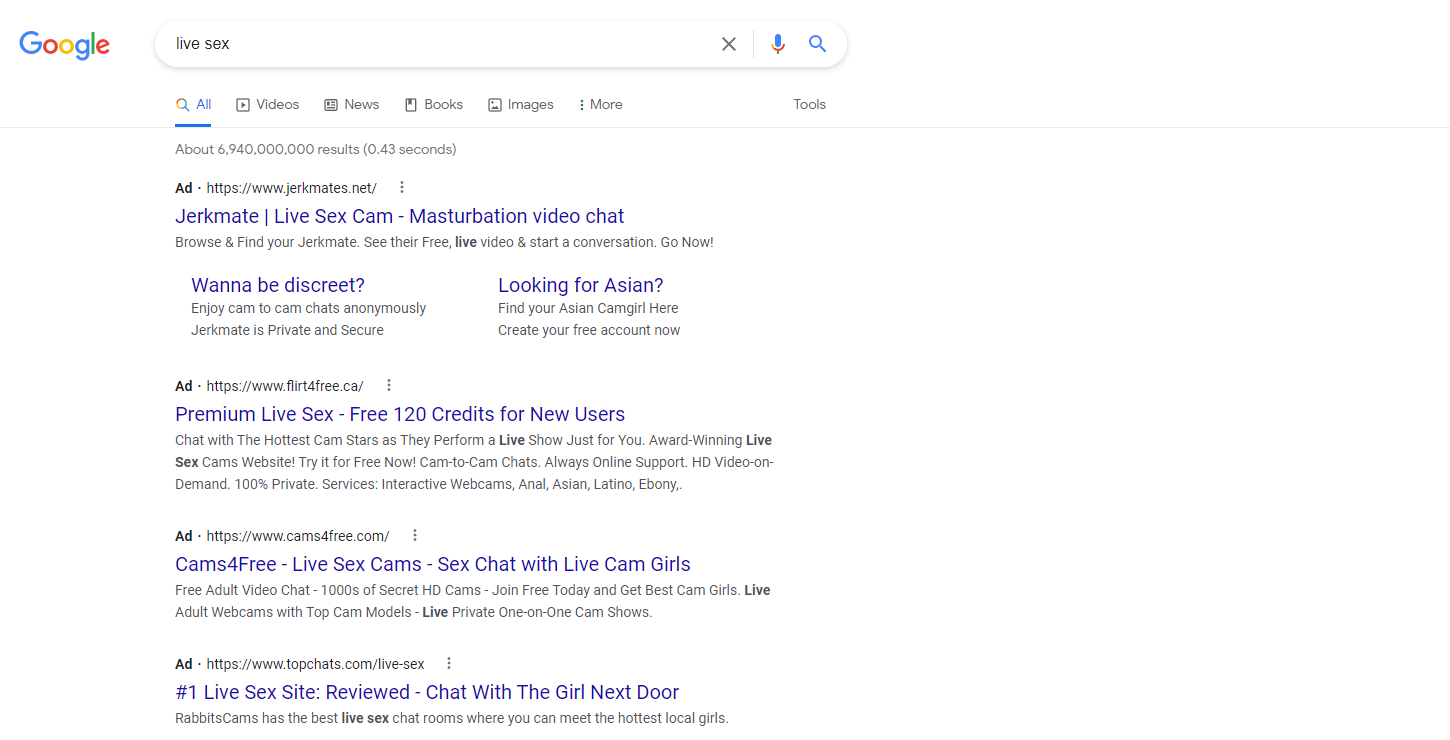Open the options menu beside cams4free.com ad

click(415, 535)
